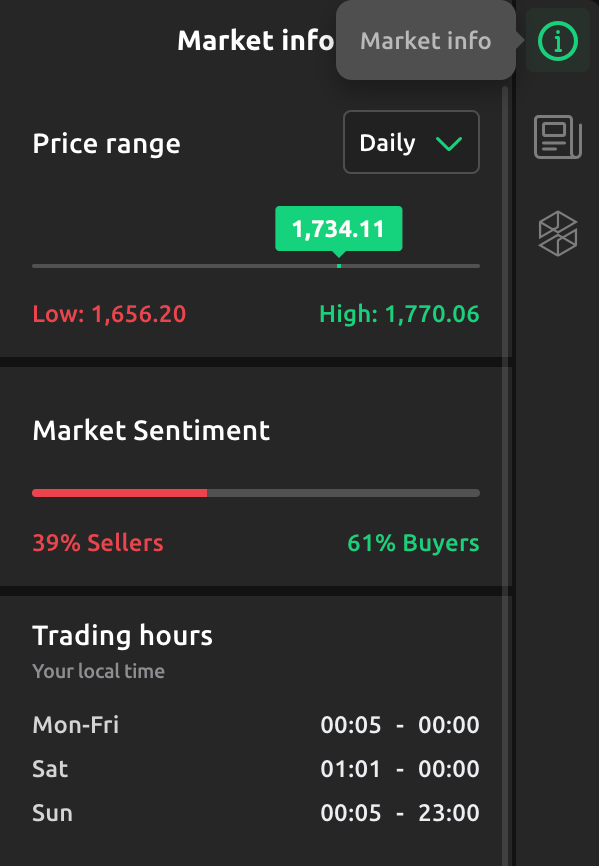
Task: Click the chevron next to Daily
Action: tap(451, 142)
